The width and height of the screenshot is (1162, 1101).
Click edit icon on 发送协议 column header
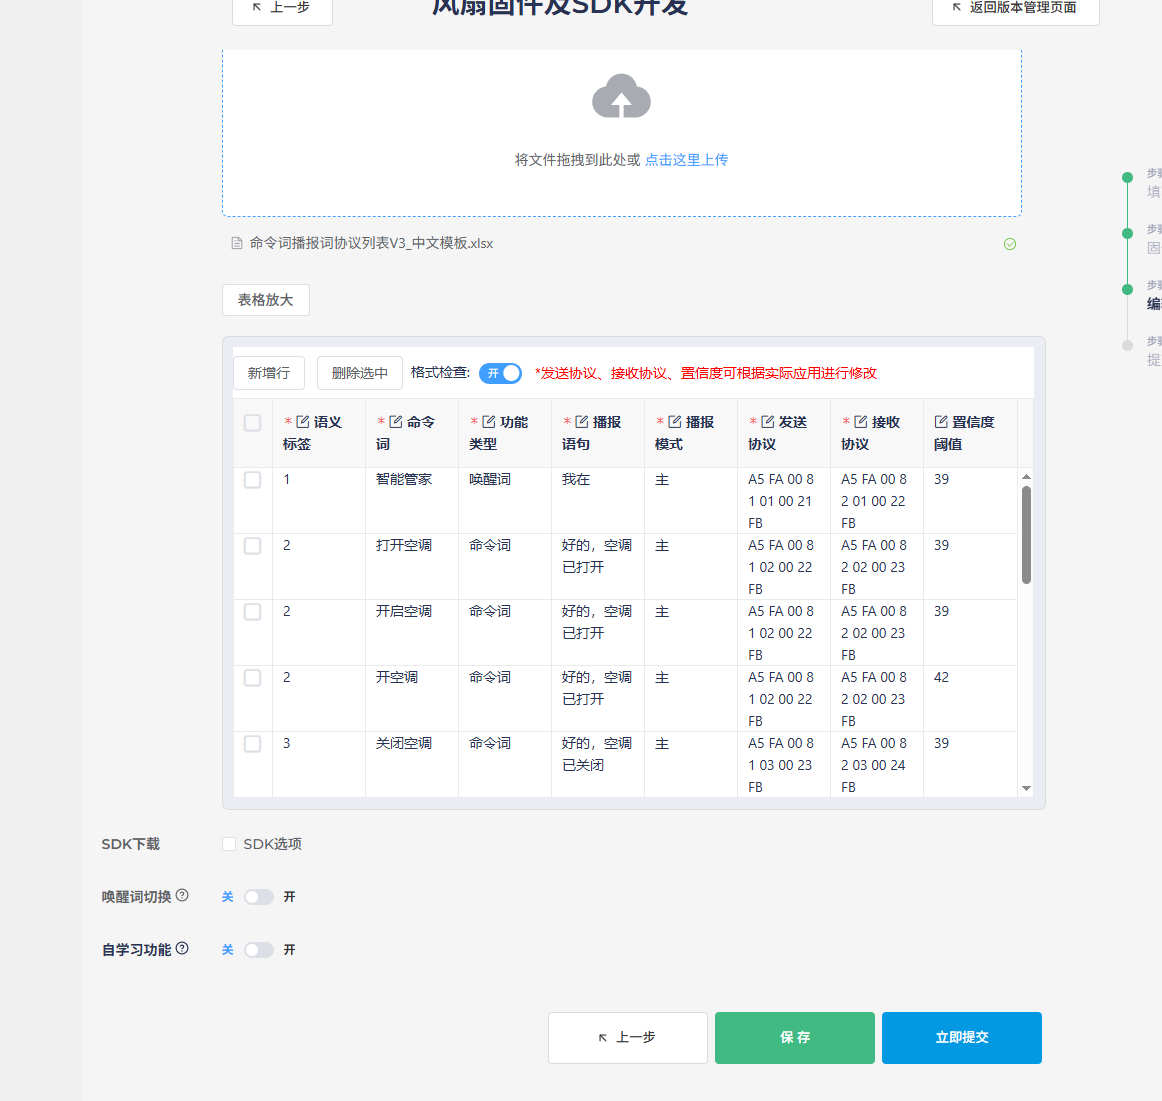pos(768,422)
